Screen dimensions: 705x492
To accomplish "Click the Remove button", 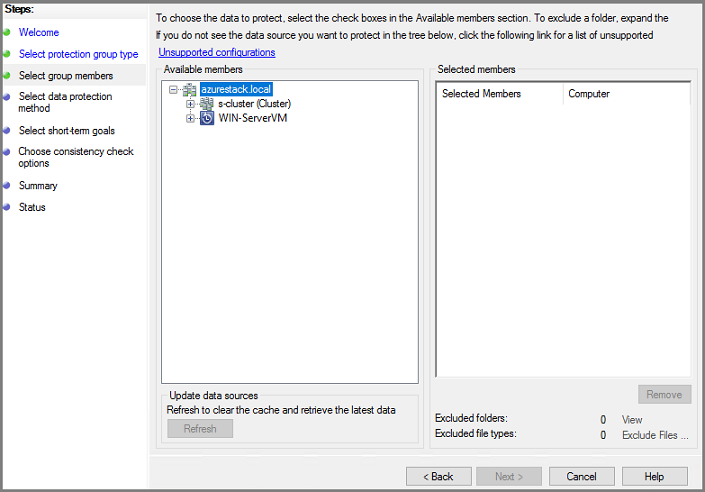I will pyautogui.click(x=665, y=394).
